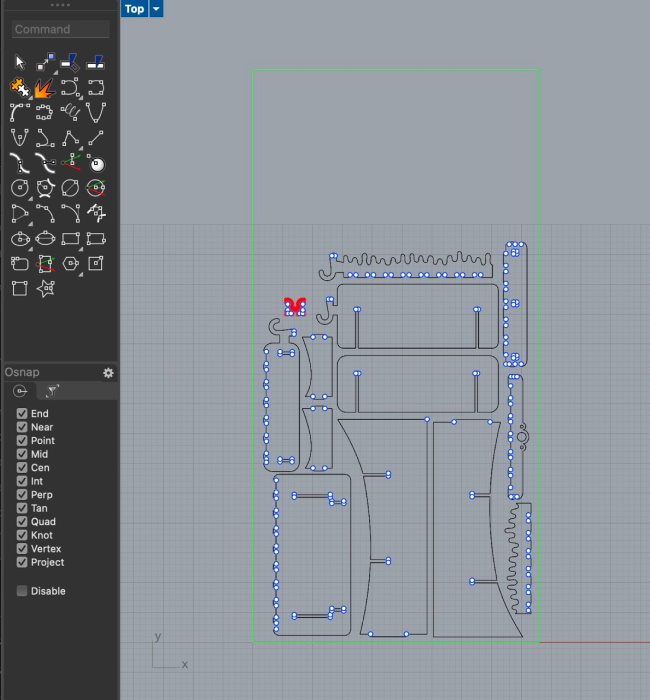Open Osnap panel gear settings

click(x=108, y=373)
